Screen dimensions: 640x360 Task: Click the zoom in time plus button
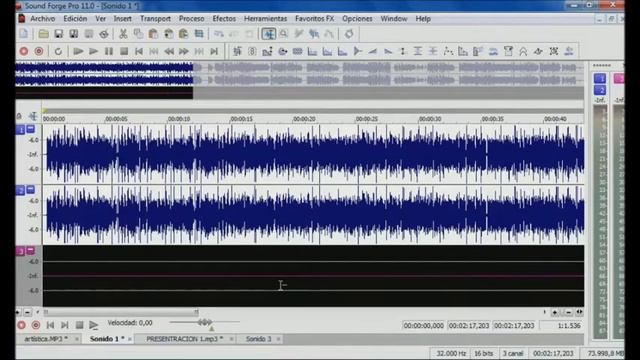[x=554, y=312]
